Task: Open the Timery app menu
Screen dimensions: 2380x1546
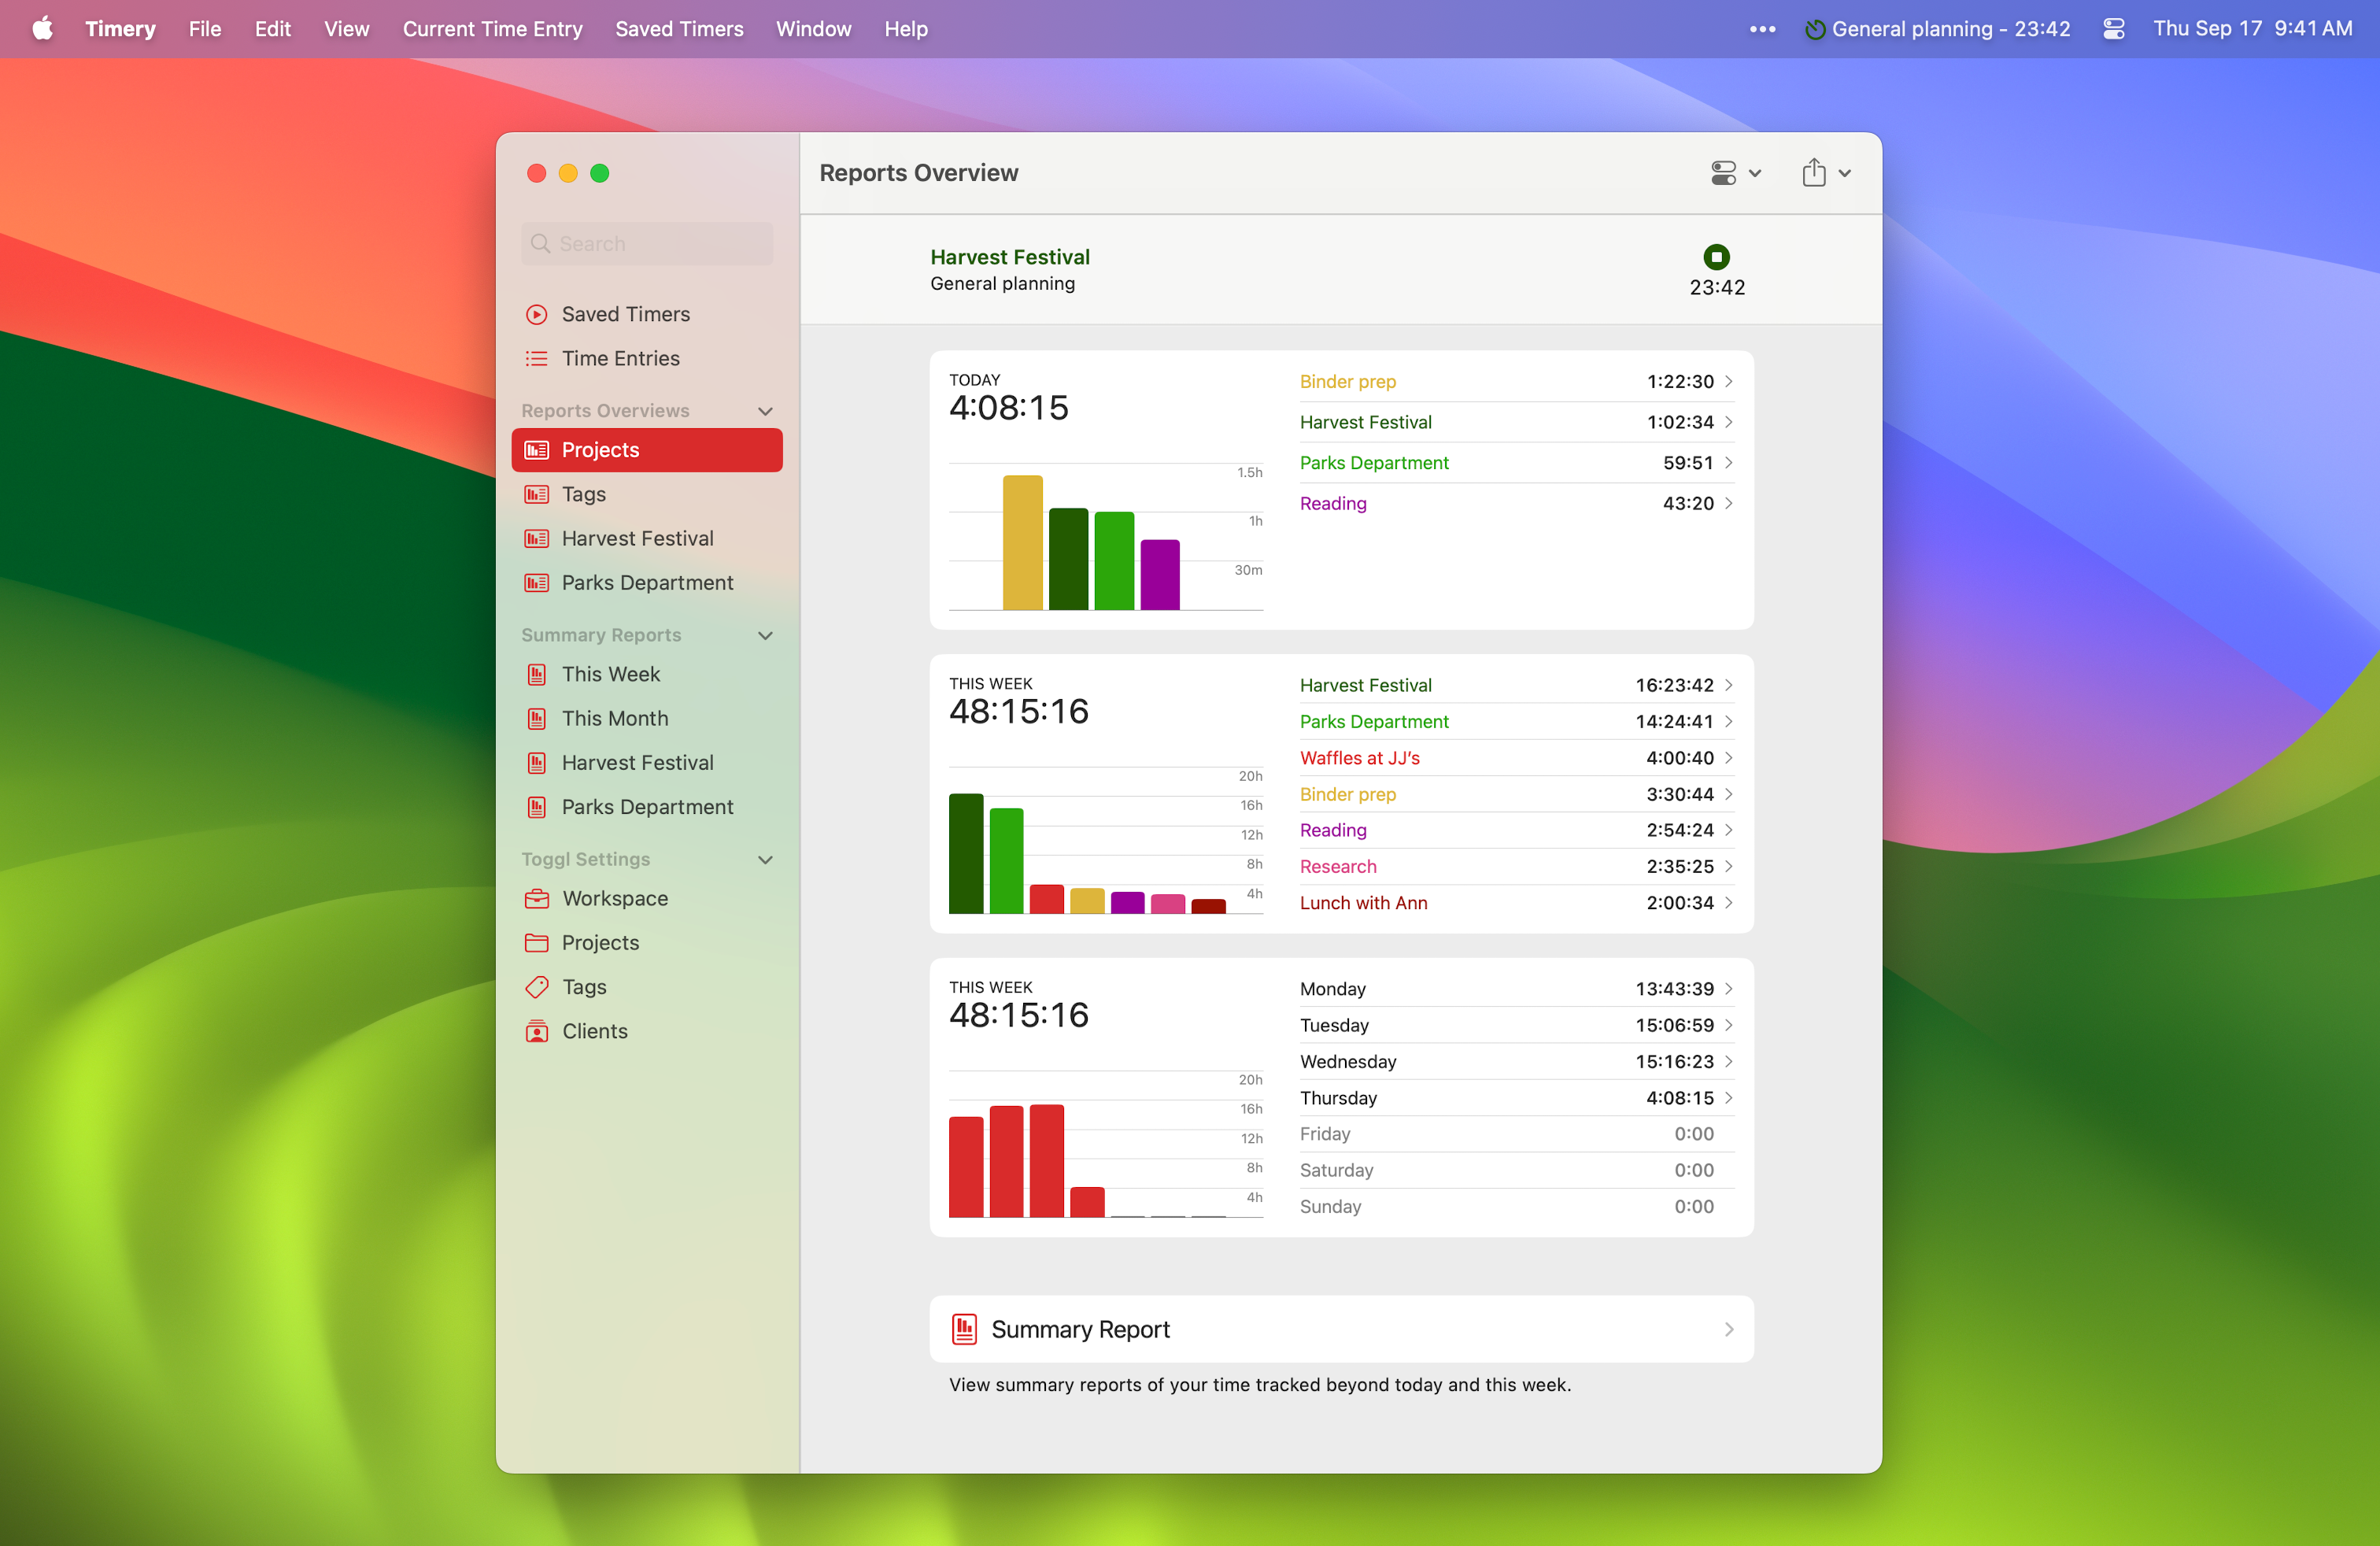Action: (120, 29)
